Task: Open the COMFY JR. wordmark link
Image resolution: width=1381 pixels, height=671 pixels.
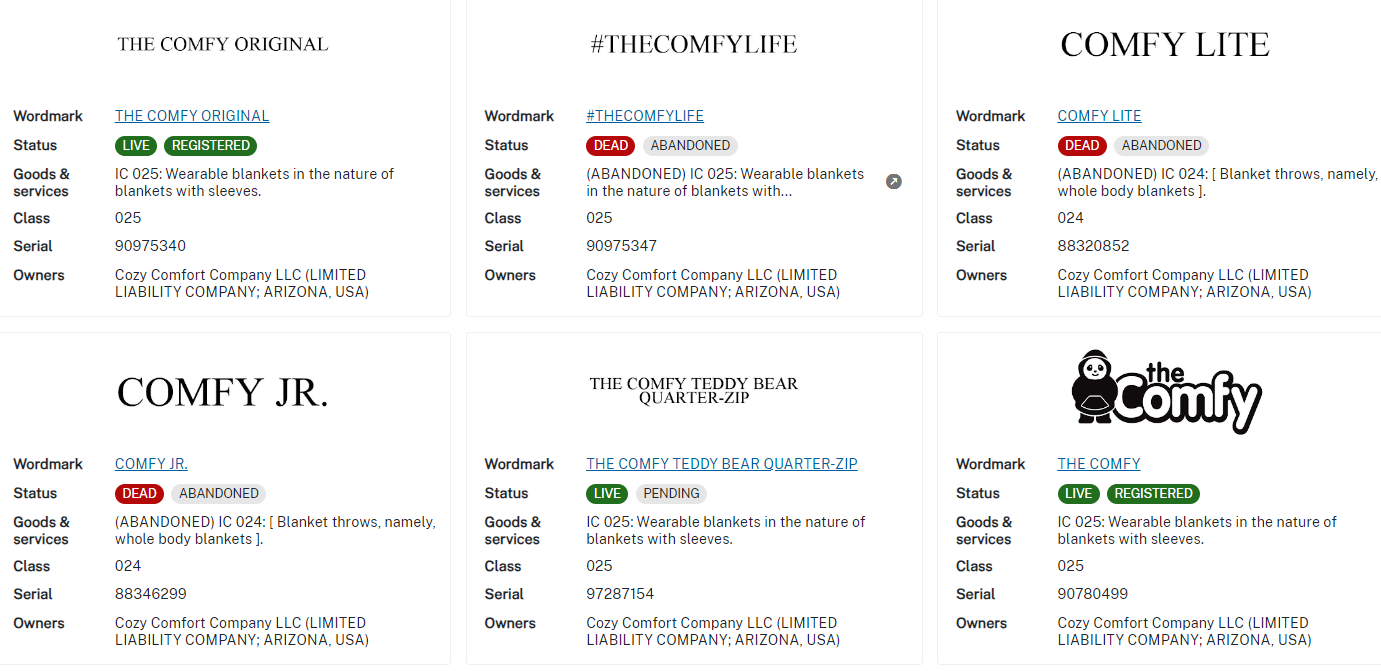Action: [x=151, y=464]
